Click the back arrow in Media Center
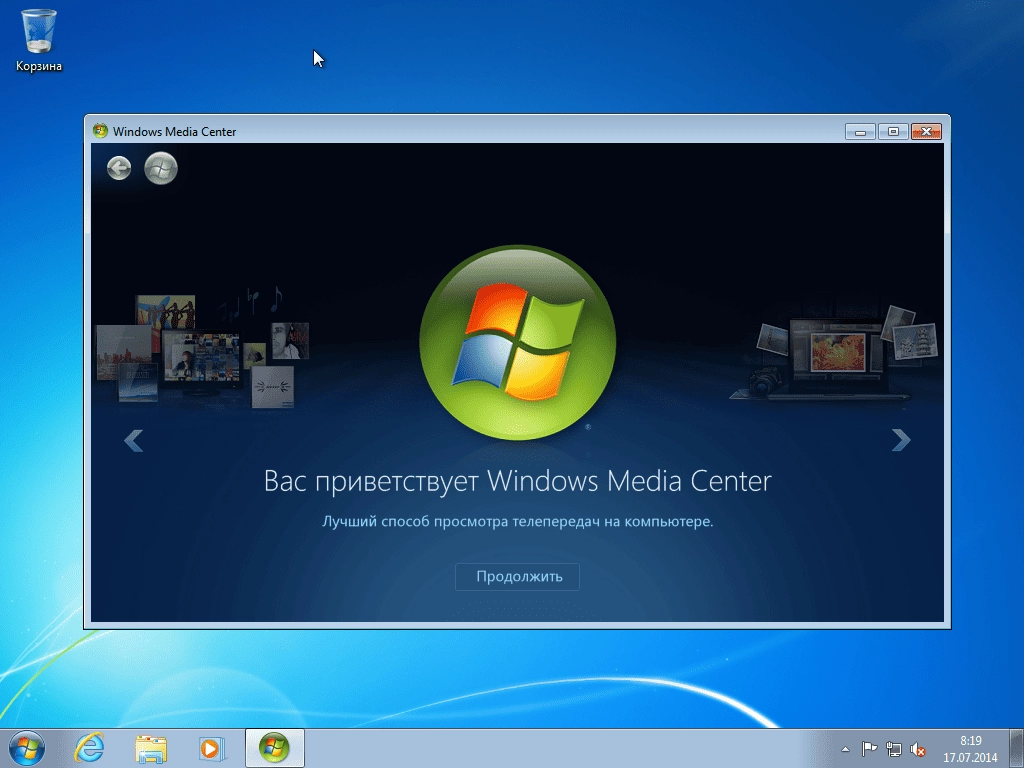The image size is (1024, 768). (119, 168)
